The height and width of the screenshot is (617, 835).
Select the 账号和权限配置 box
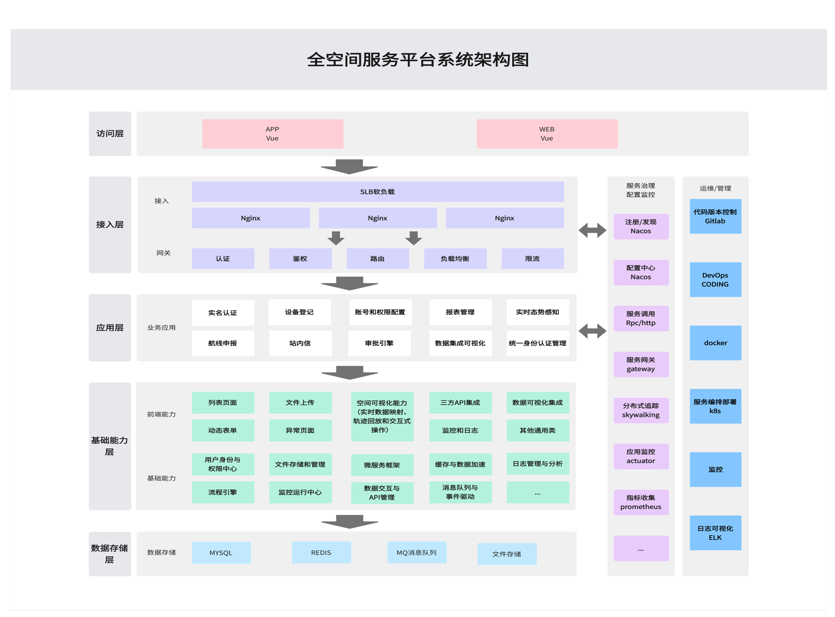pyautogui.click(x=380, y=312)
